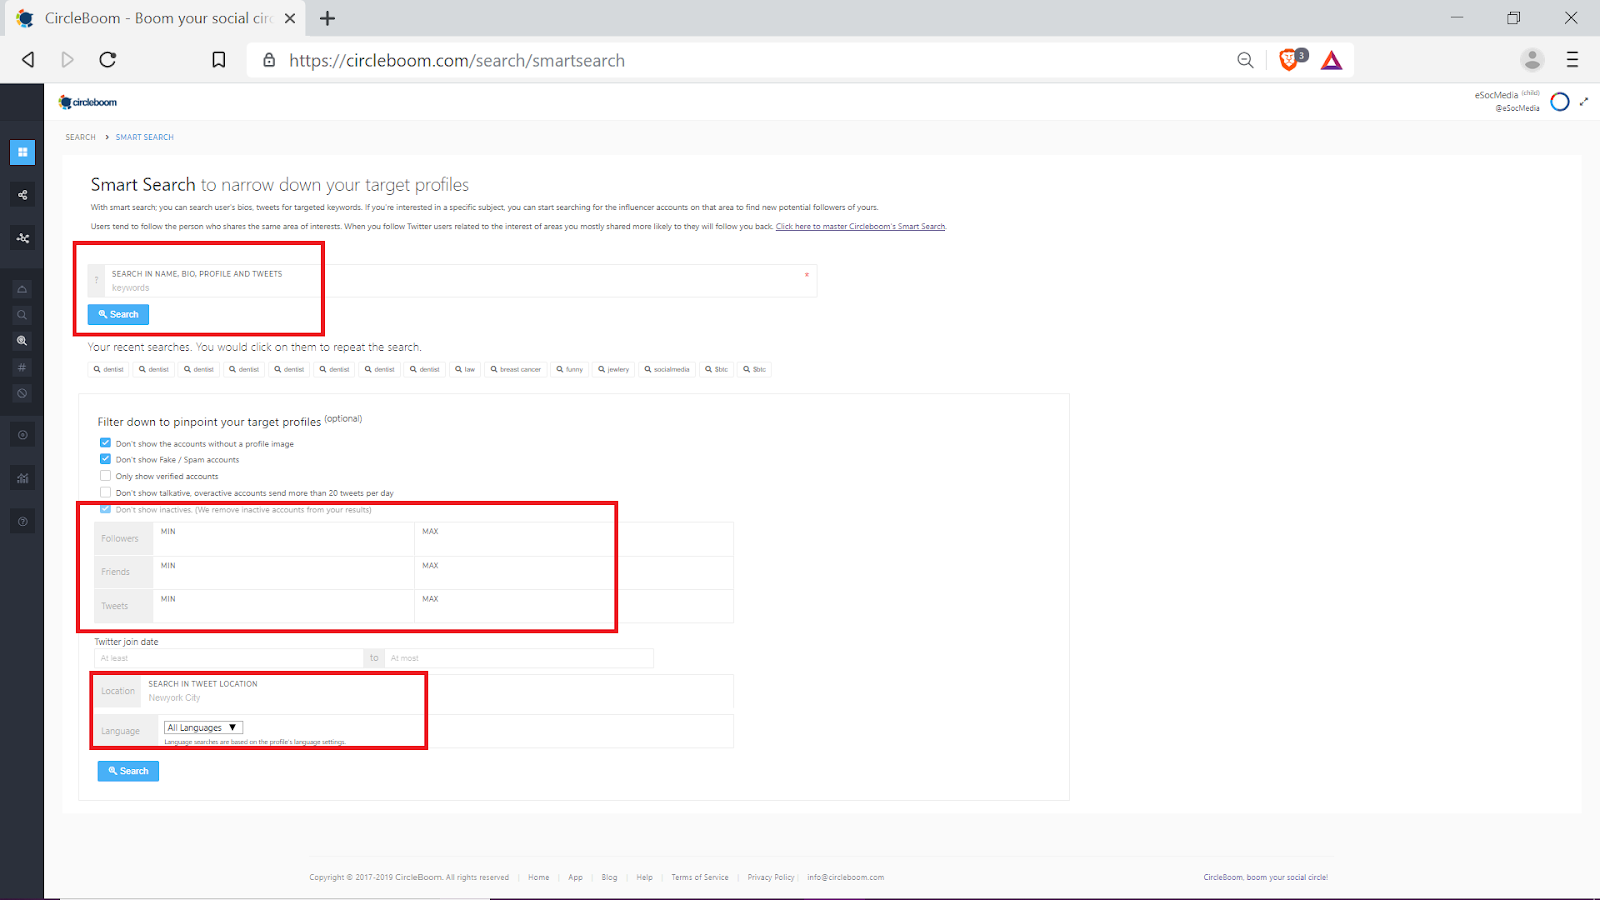Open the Help footer link
Screen dimensions: 1600x900
[644, 877]
